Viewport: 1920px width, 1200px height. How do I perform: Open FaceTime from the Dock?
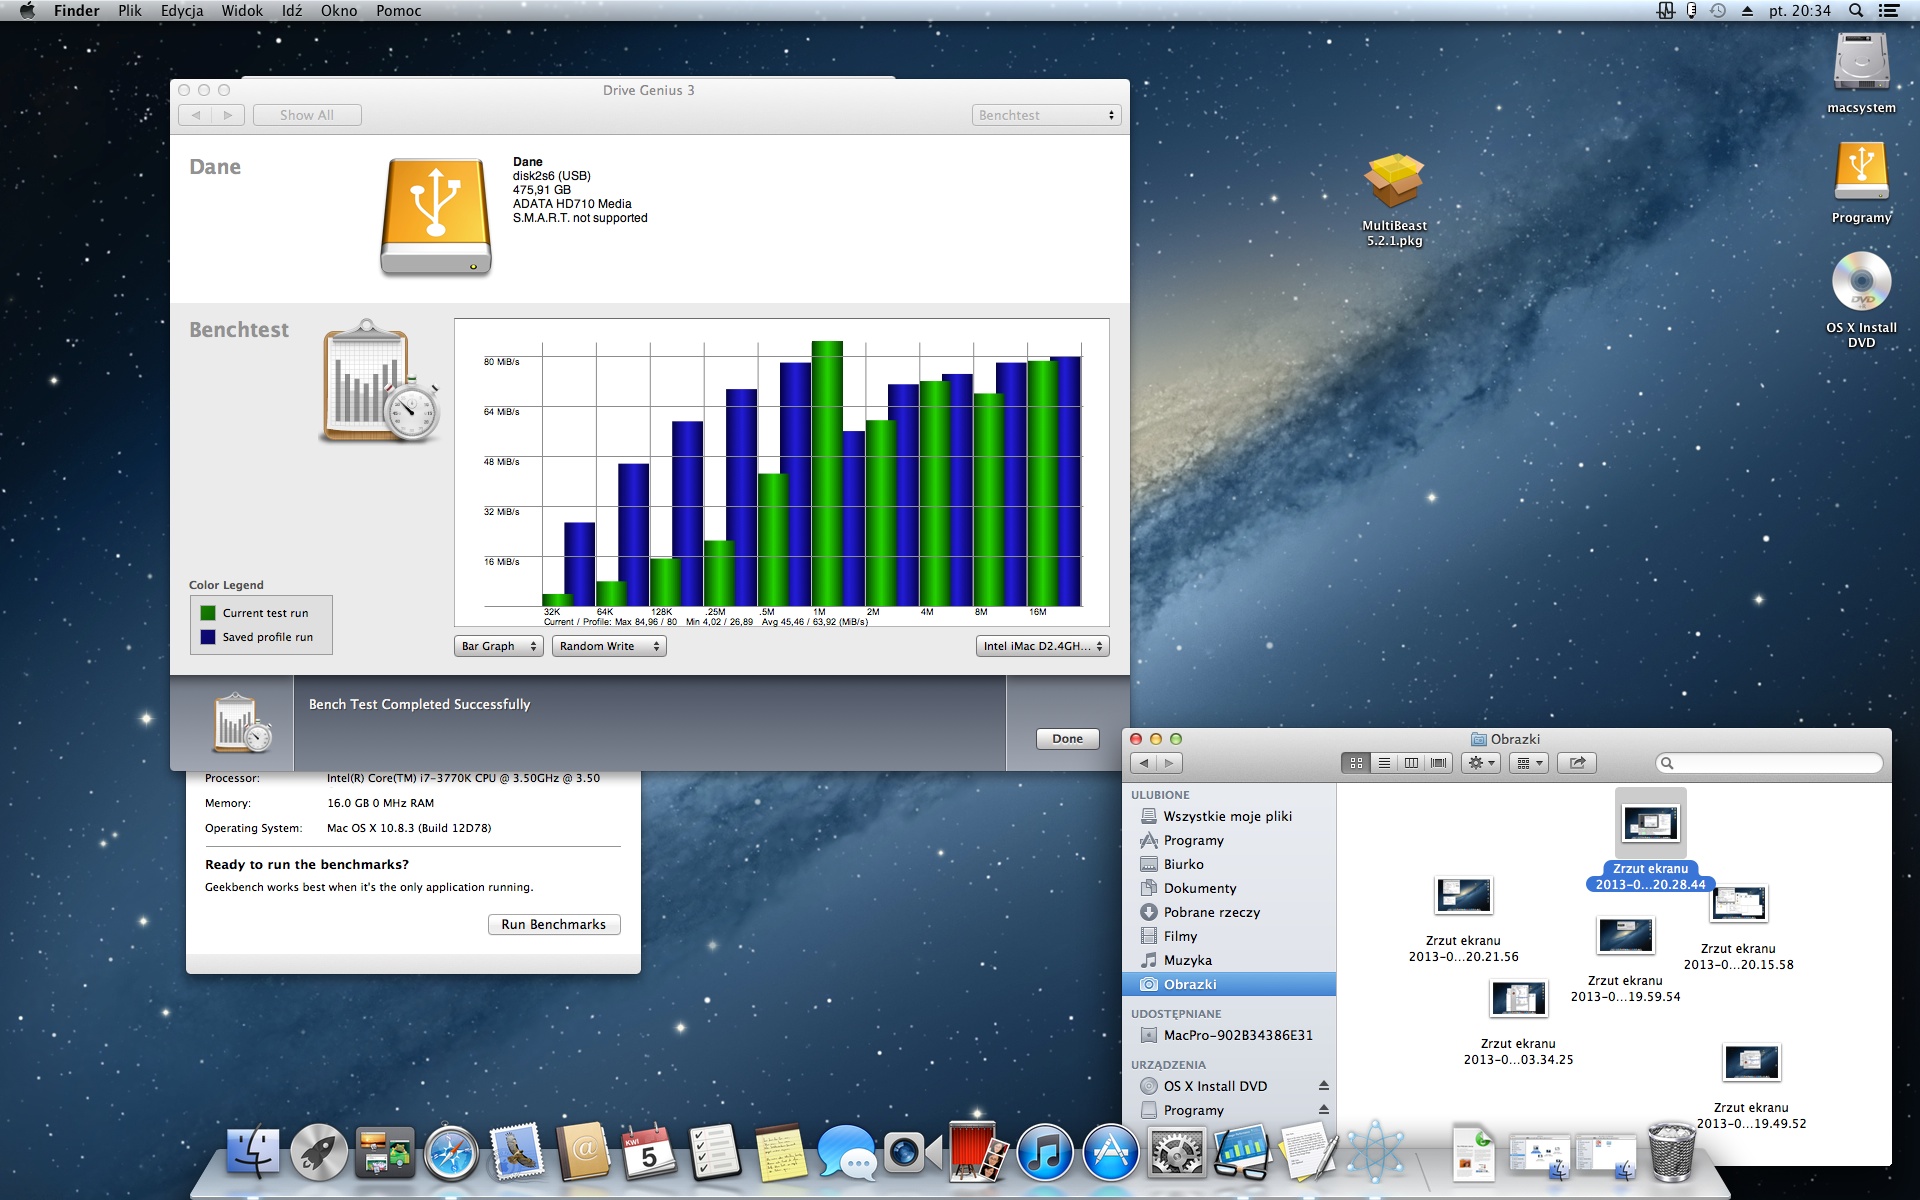click(912, 1152)
